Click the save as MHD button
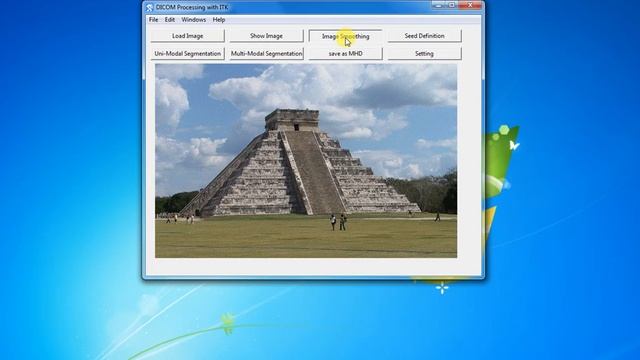 point(345,53)
